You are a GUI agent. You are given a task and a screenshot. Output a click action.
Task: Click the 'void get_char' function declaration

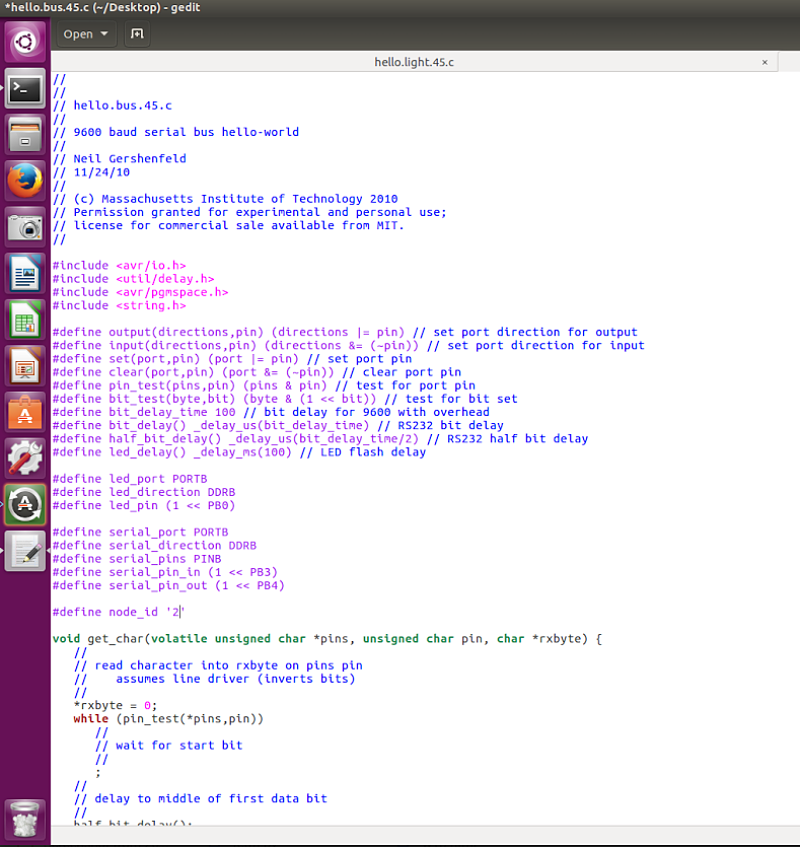(x=327, y=639)
